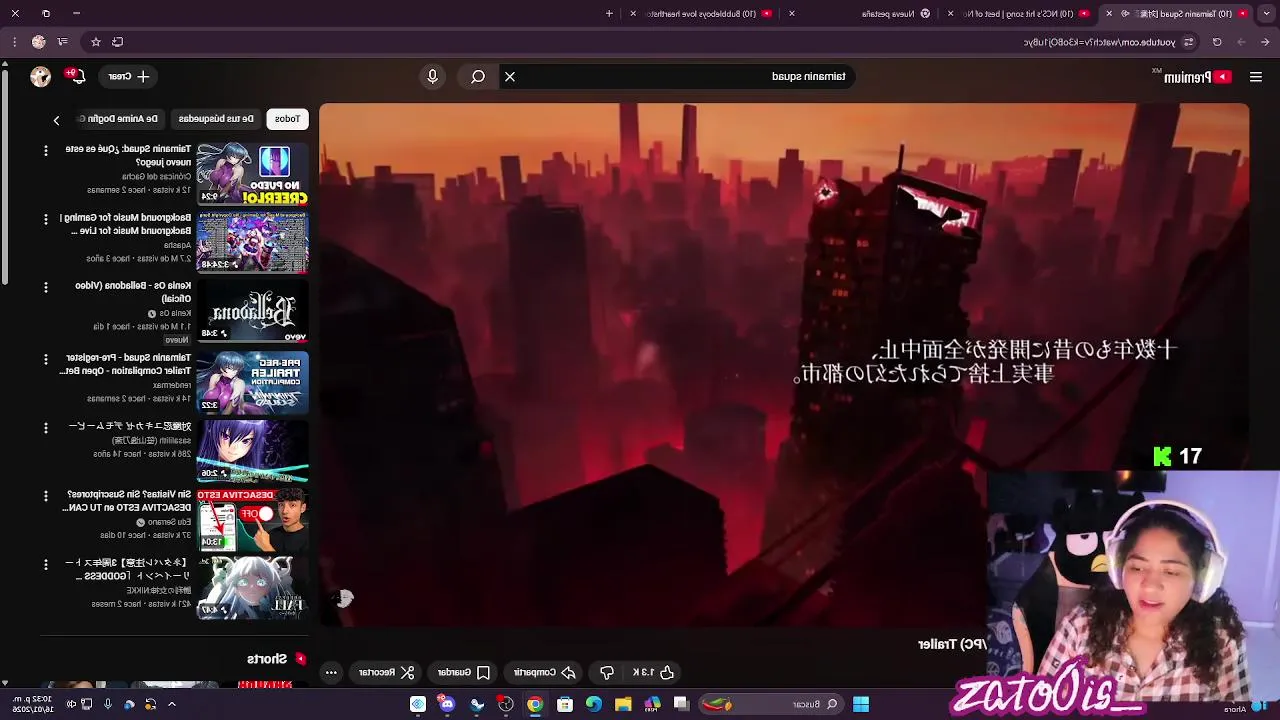1280x720 pixels.
Task: Open a new browser tab with plus
Action: (609, 13)
